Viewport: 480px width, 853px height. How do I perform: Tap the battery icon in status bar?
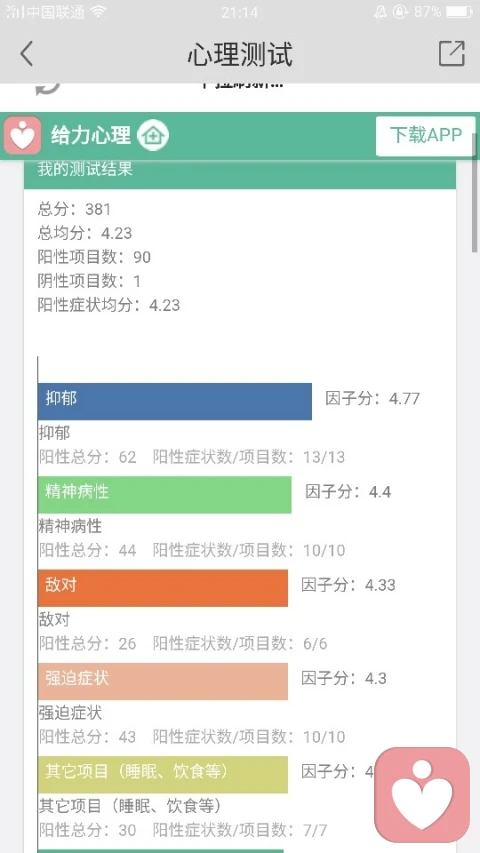pyautogui.click(x=459, y=11)
